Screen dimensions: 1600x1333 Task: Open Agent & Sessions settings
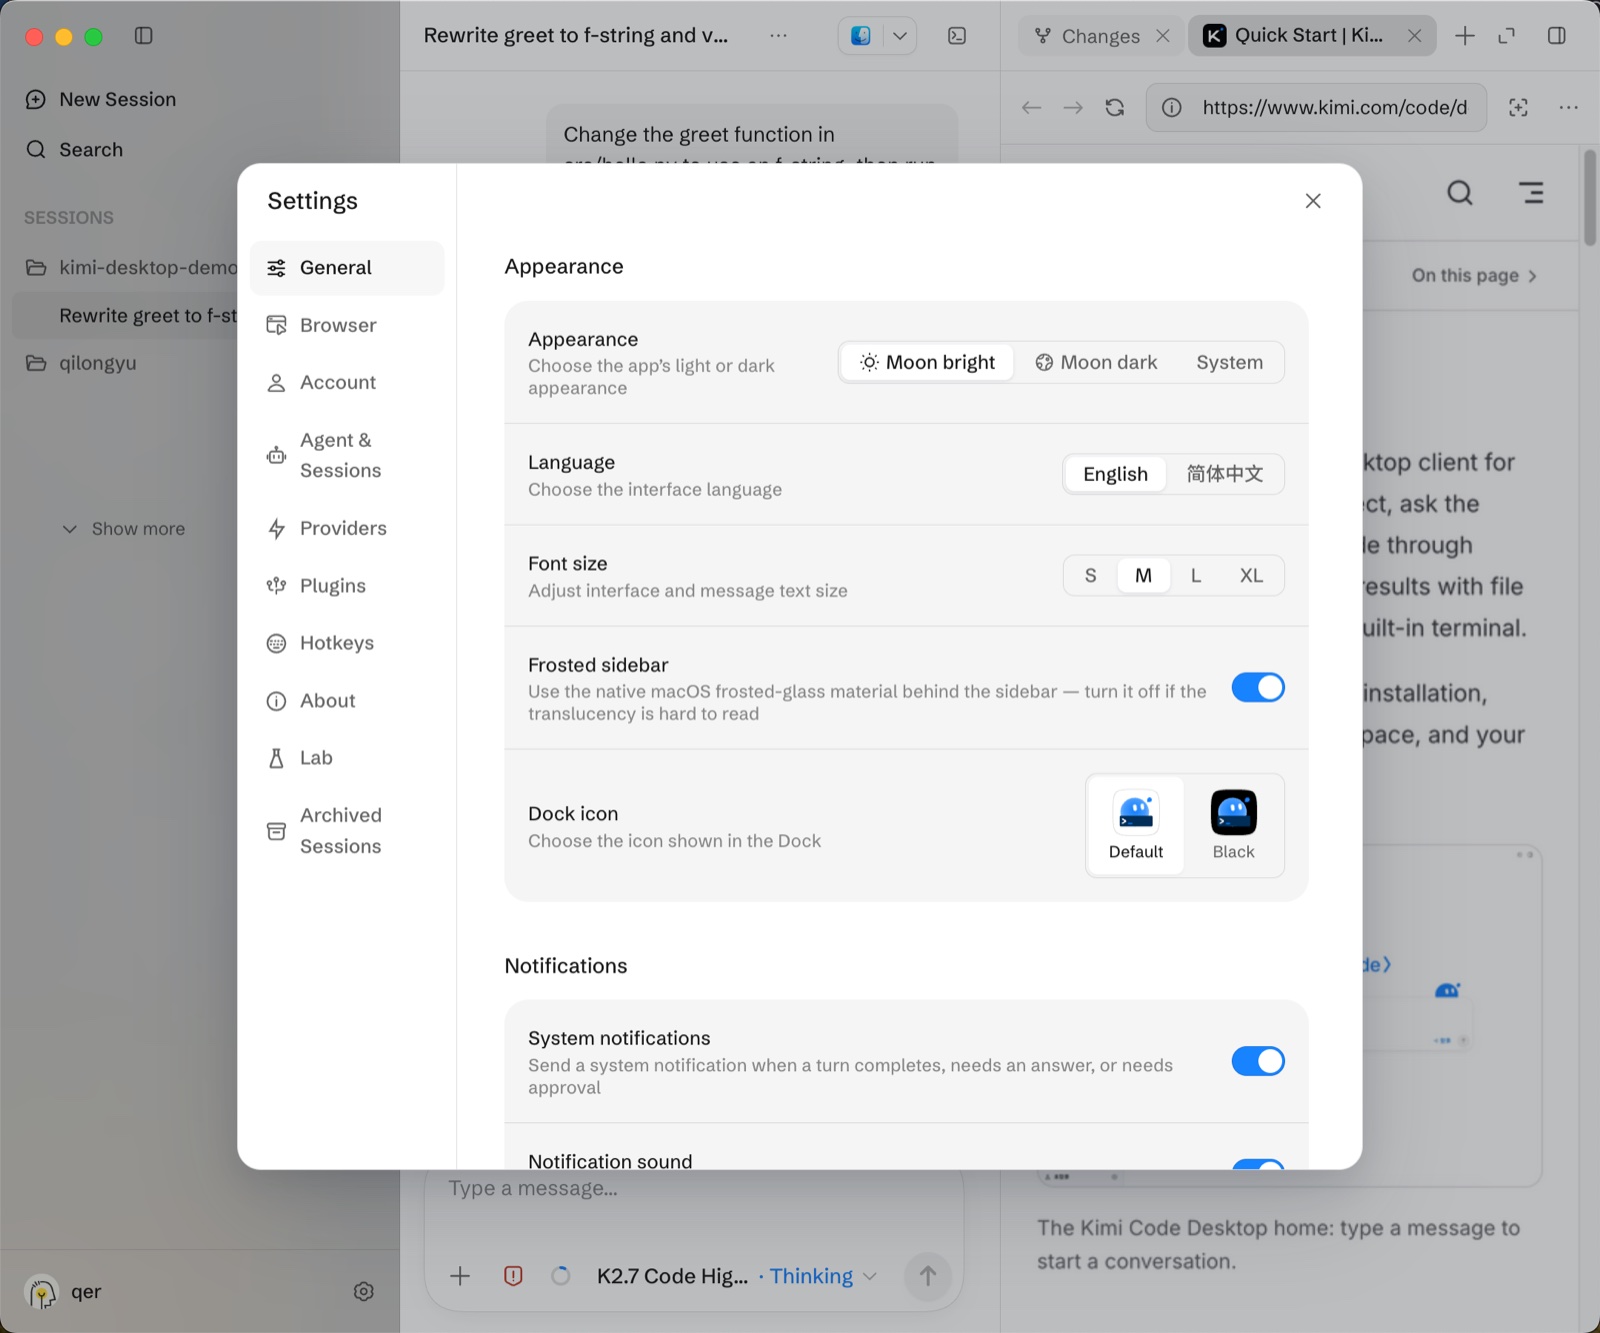(347, 455)
